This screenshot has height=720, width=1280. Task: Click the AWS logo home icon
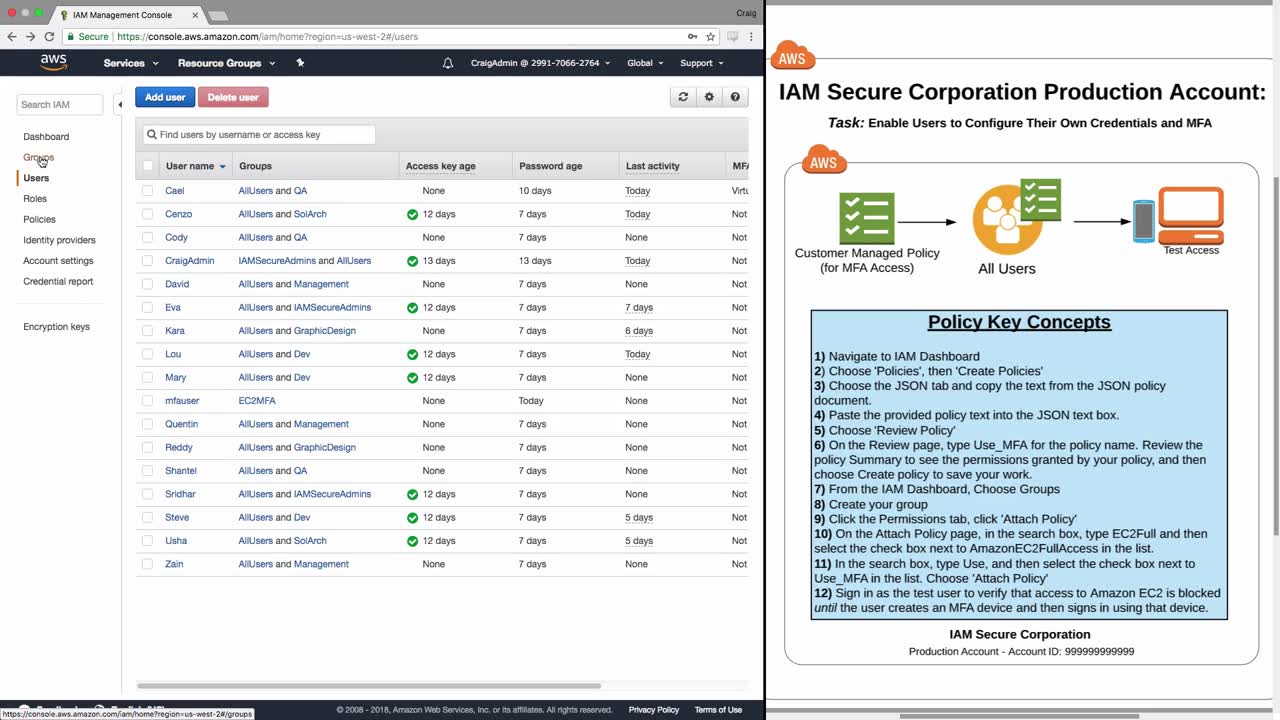click(x=54, y=63)
